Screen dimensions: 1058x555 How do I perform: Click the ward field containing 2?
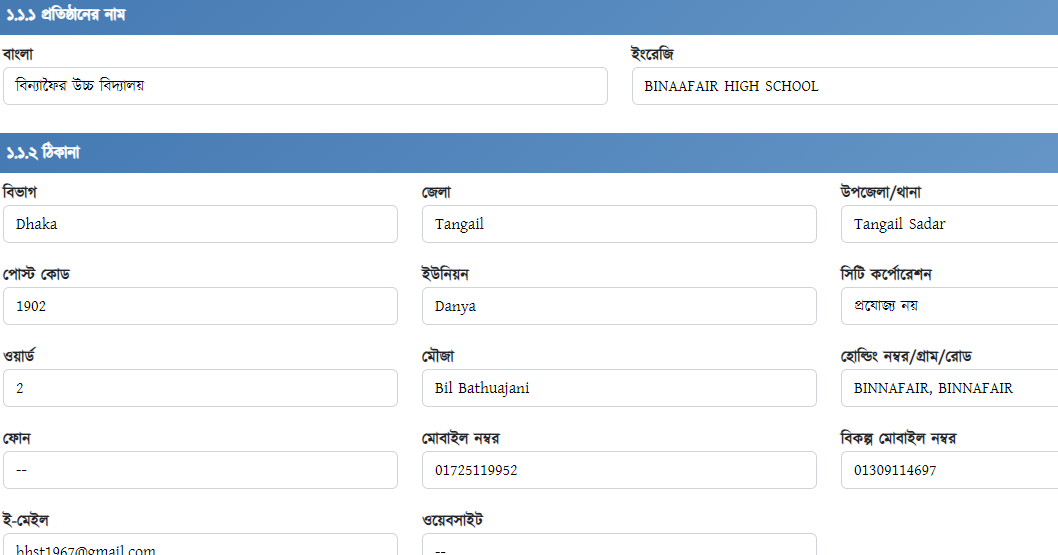(200, 388)
